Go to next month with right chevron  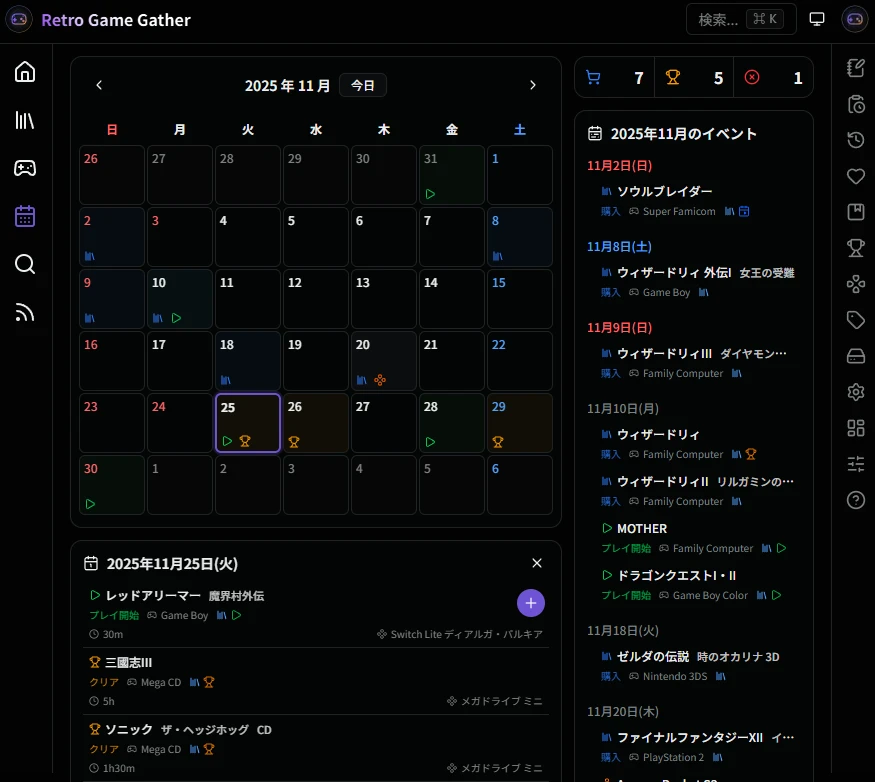533,85
